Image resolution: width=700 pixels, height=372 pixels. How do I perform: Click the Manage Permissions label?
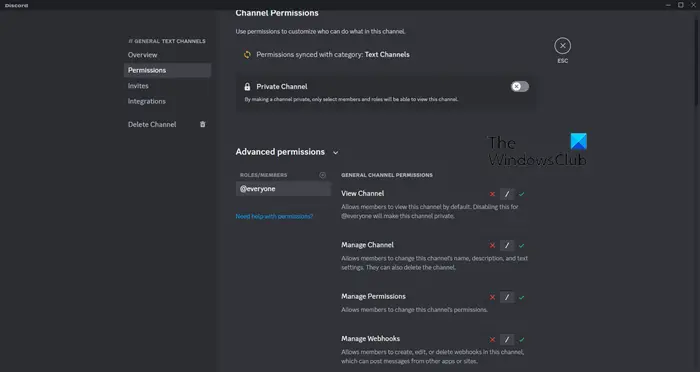[x=373, y=297]
